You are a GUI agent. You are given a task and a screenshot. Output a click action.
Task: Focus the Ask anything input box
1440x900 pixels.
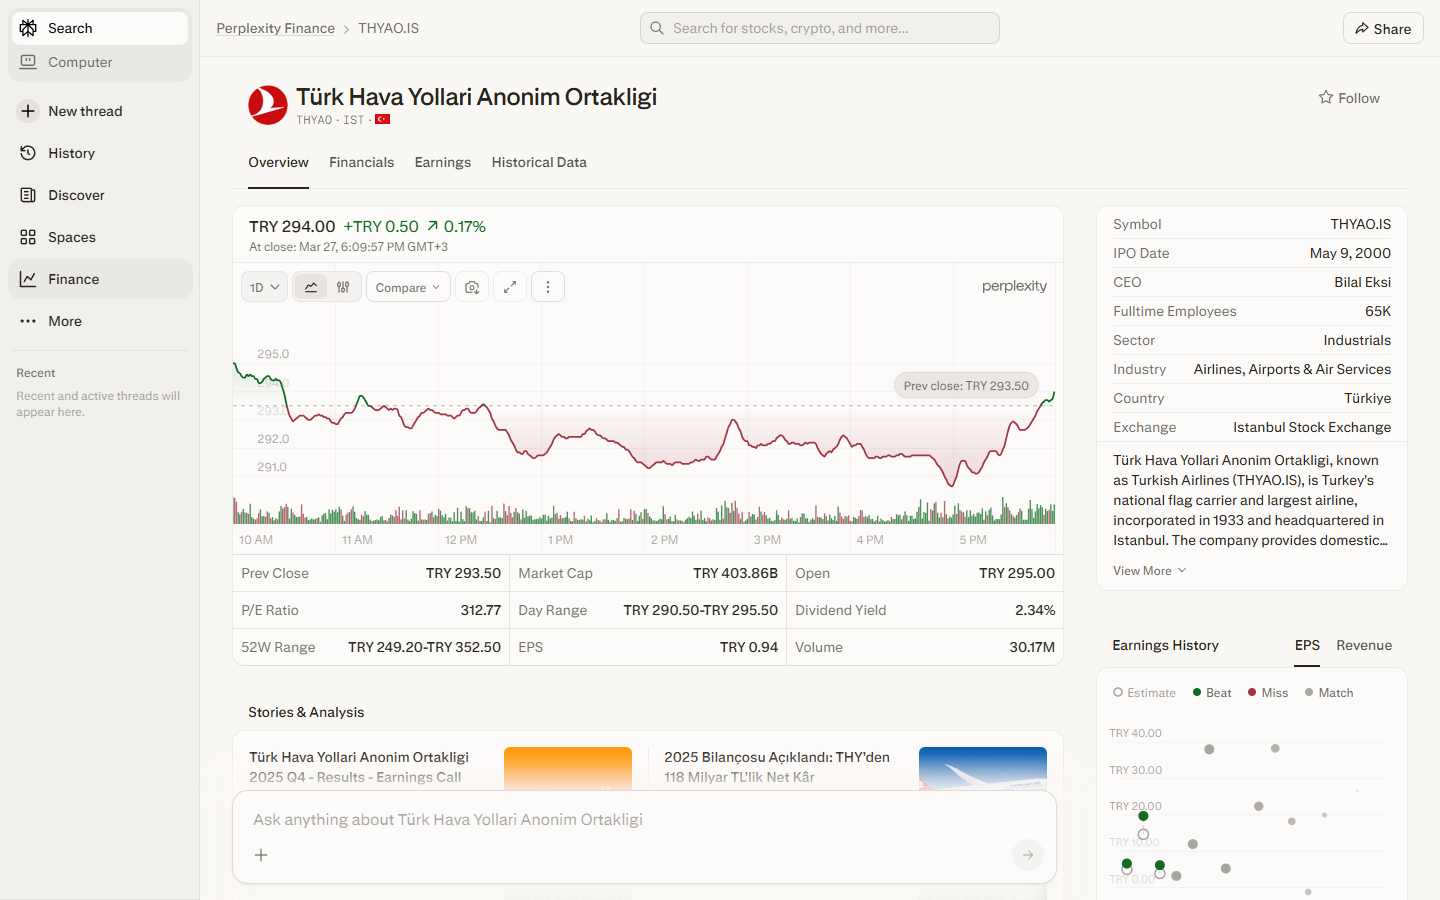[x=644, y=820]
